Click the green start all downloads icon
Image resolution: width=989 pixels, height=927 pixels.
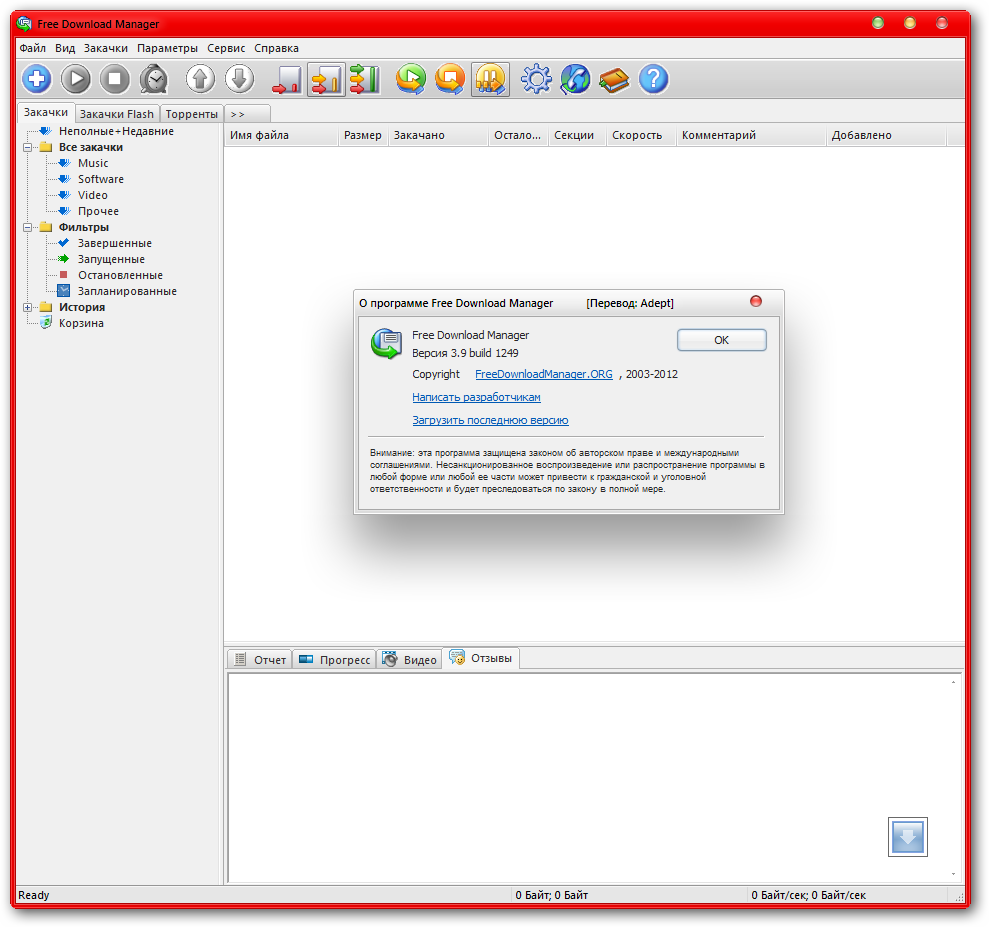(x=411, y=79)
